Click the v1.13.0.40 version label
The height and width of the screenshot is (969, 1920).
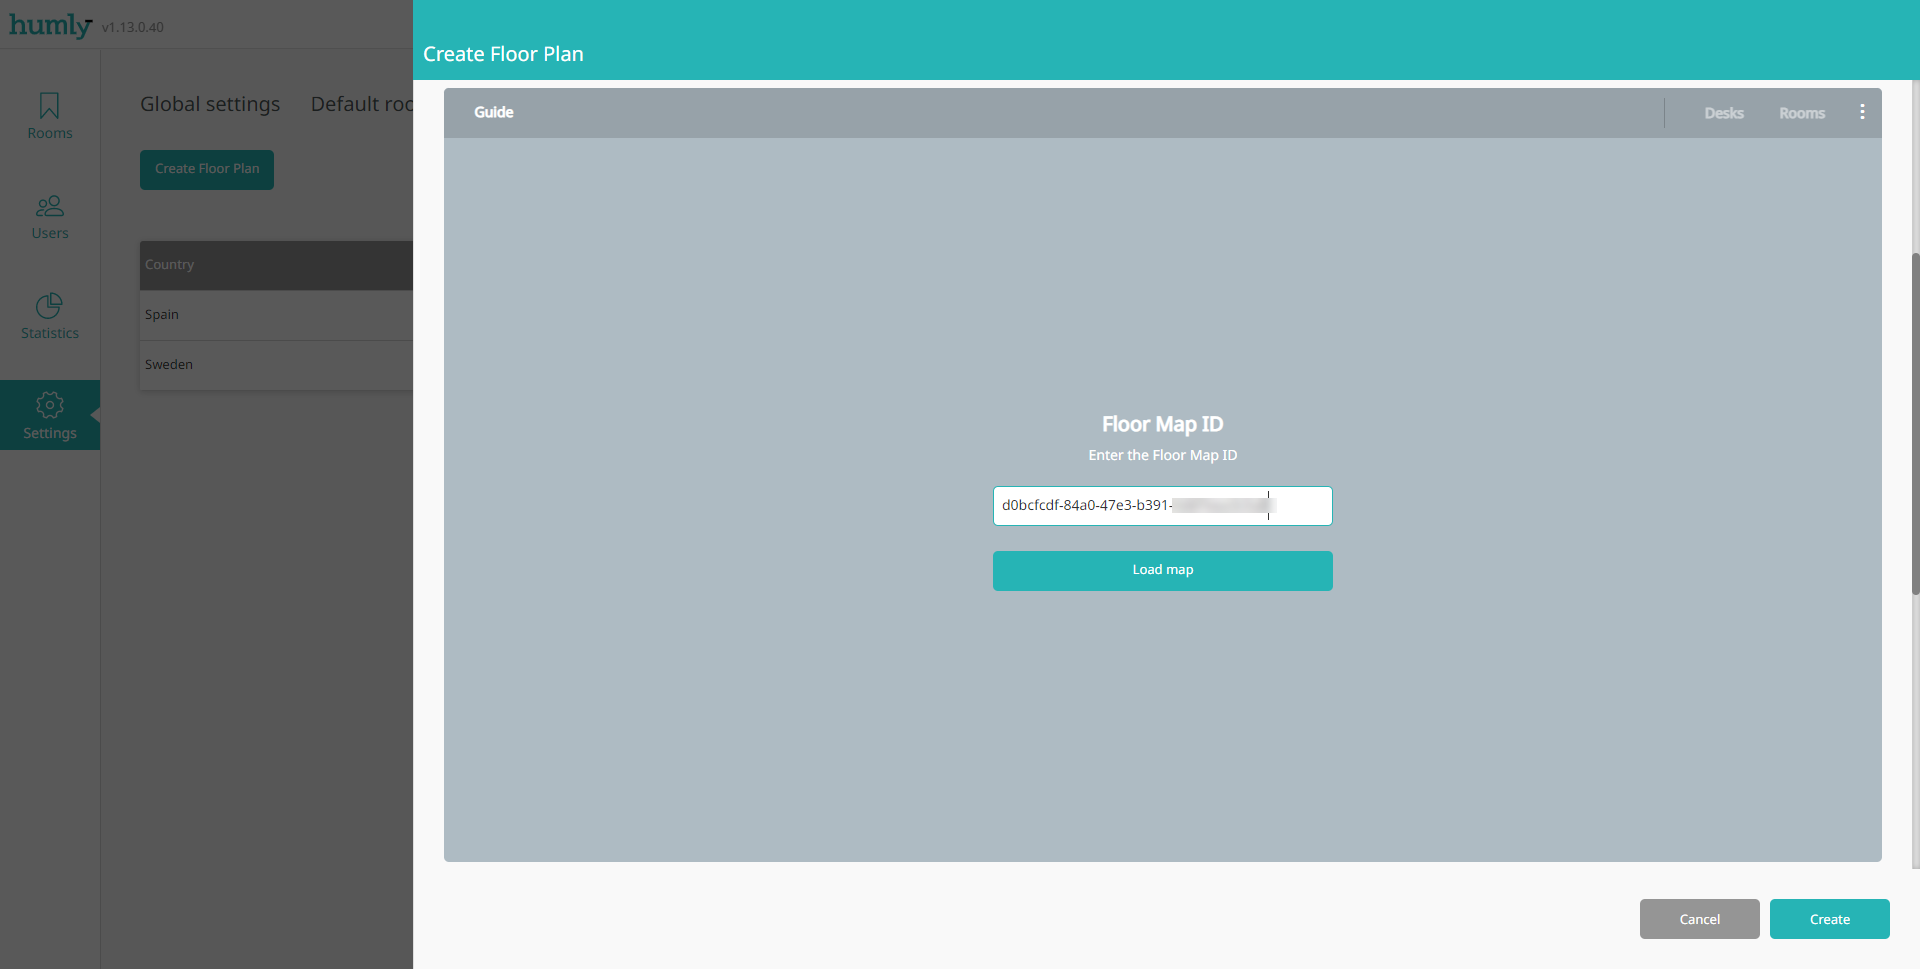point(133,28)
